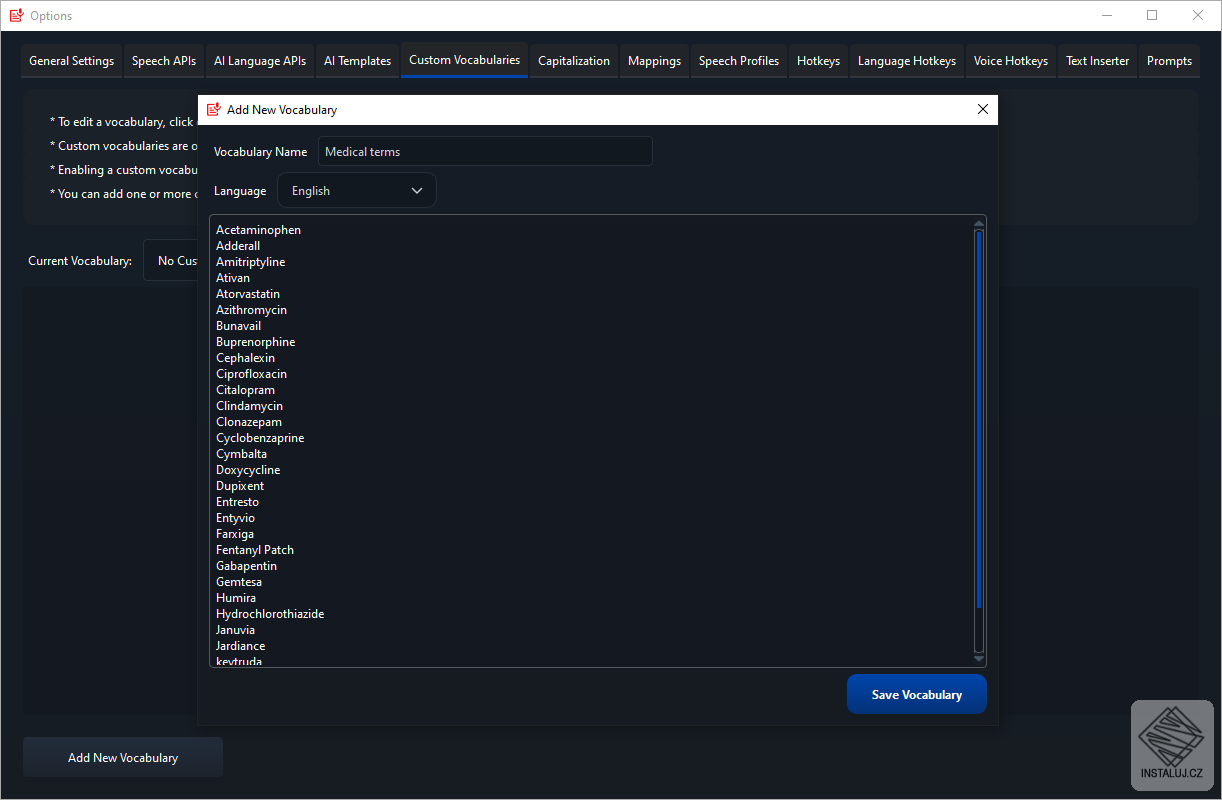Click the Jardiance entry
This screenshot has height=800, width=1222.
click(241, 646)
